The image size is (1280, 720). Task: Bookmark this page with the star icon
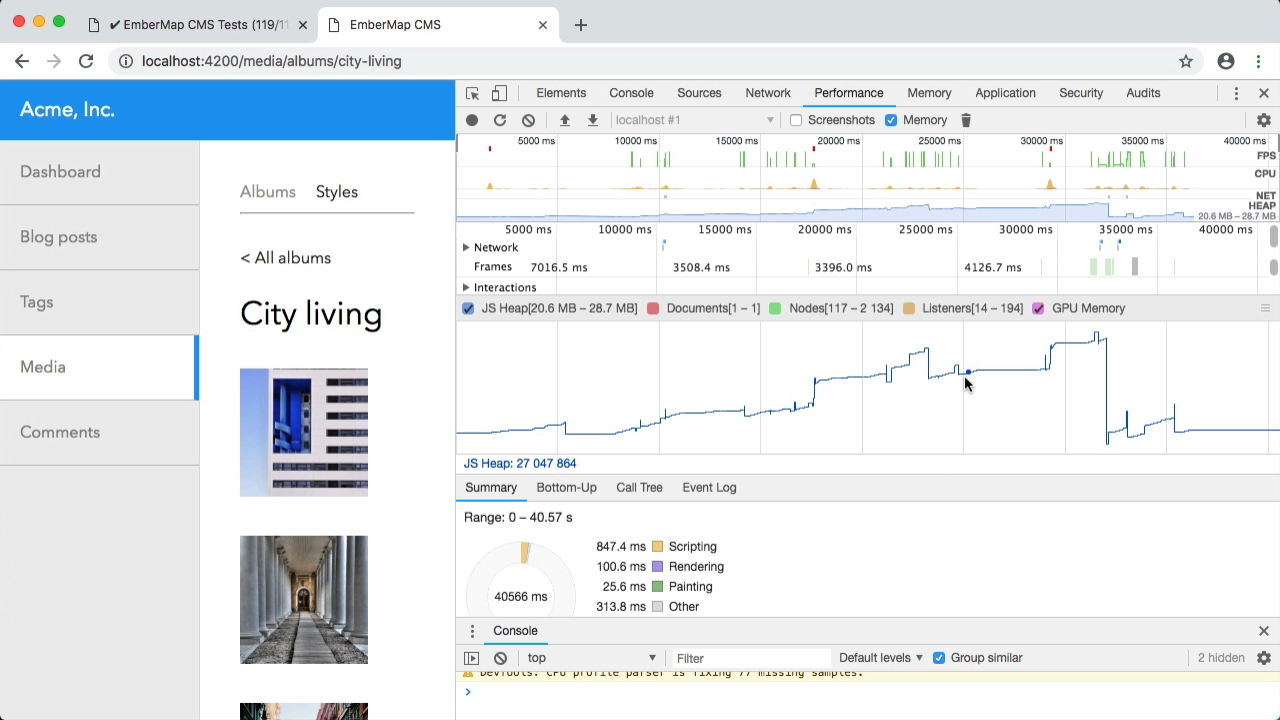click(1186, 61)
